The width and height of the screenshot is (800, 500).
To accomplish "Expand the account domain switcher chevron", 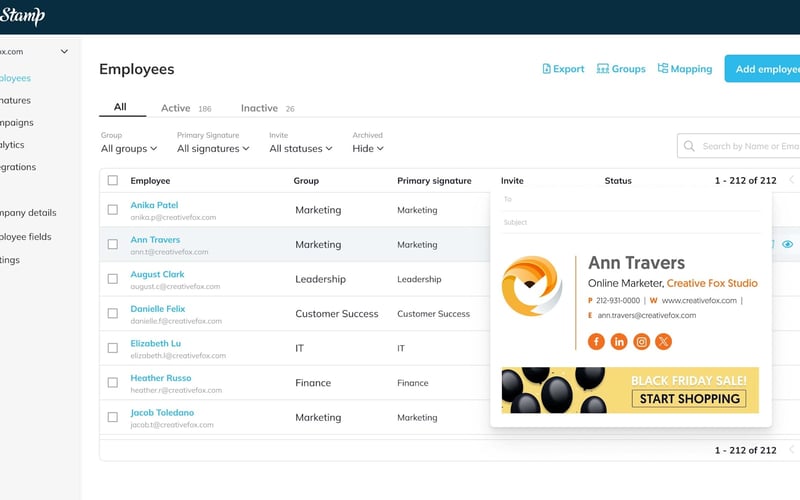I will [64, 52].
